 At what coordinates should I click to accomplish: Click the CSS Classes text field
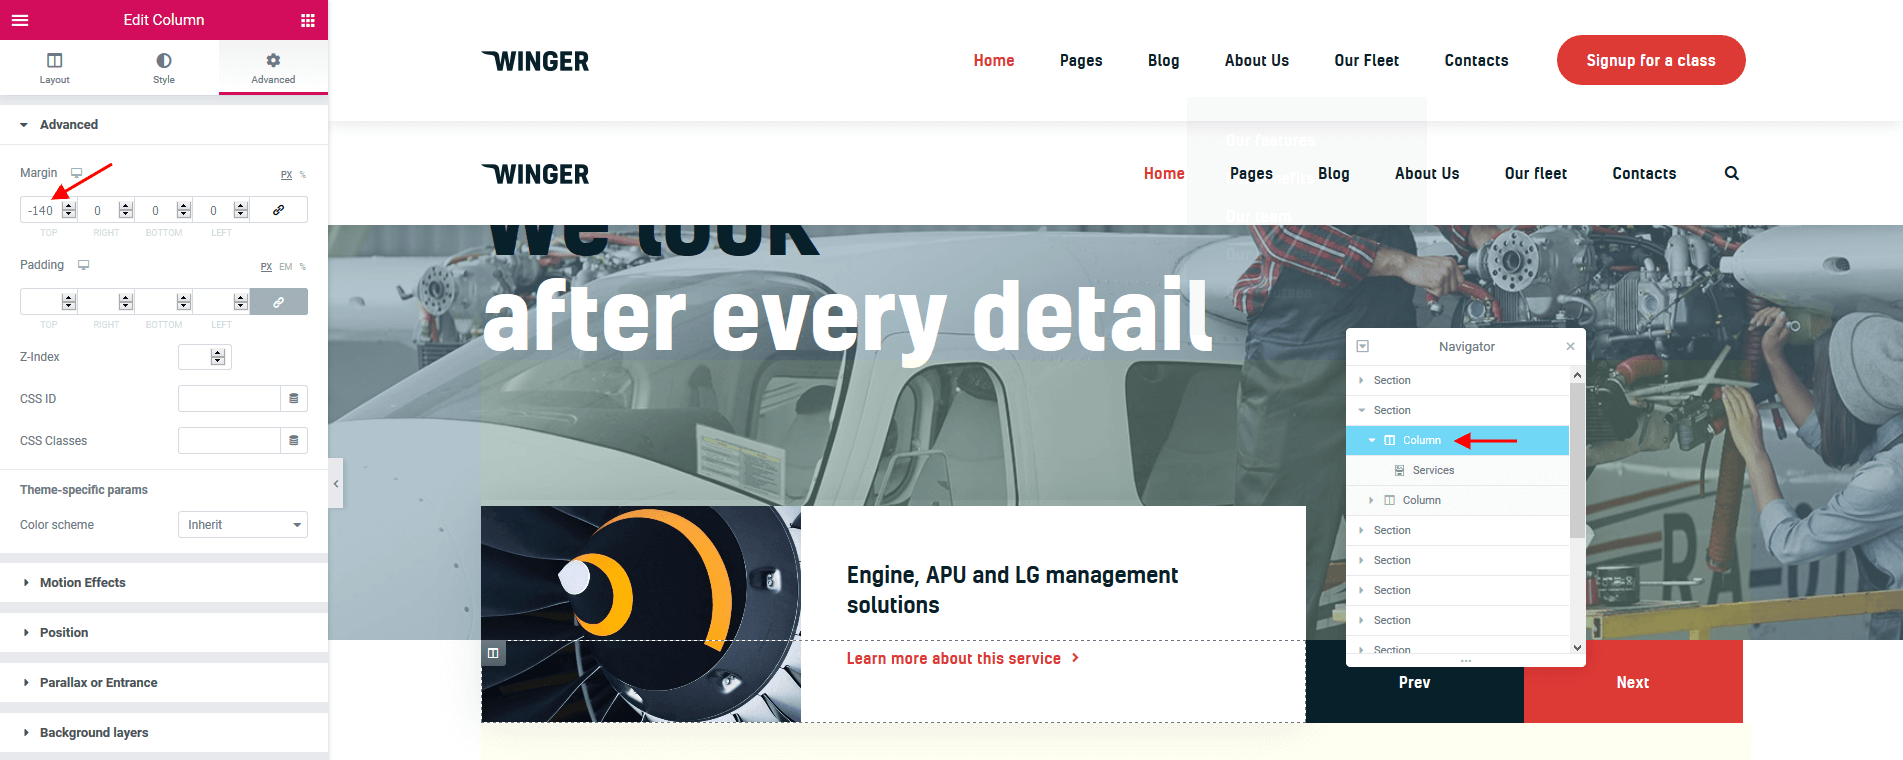tap(229, 441)
